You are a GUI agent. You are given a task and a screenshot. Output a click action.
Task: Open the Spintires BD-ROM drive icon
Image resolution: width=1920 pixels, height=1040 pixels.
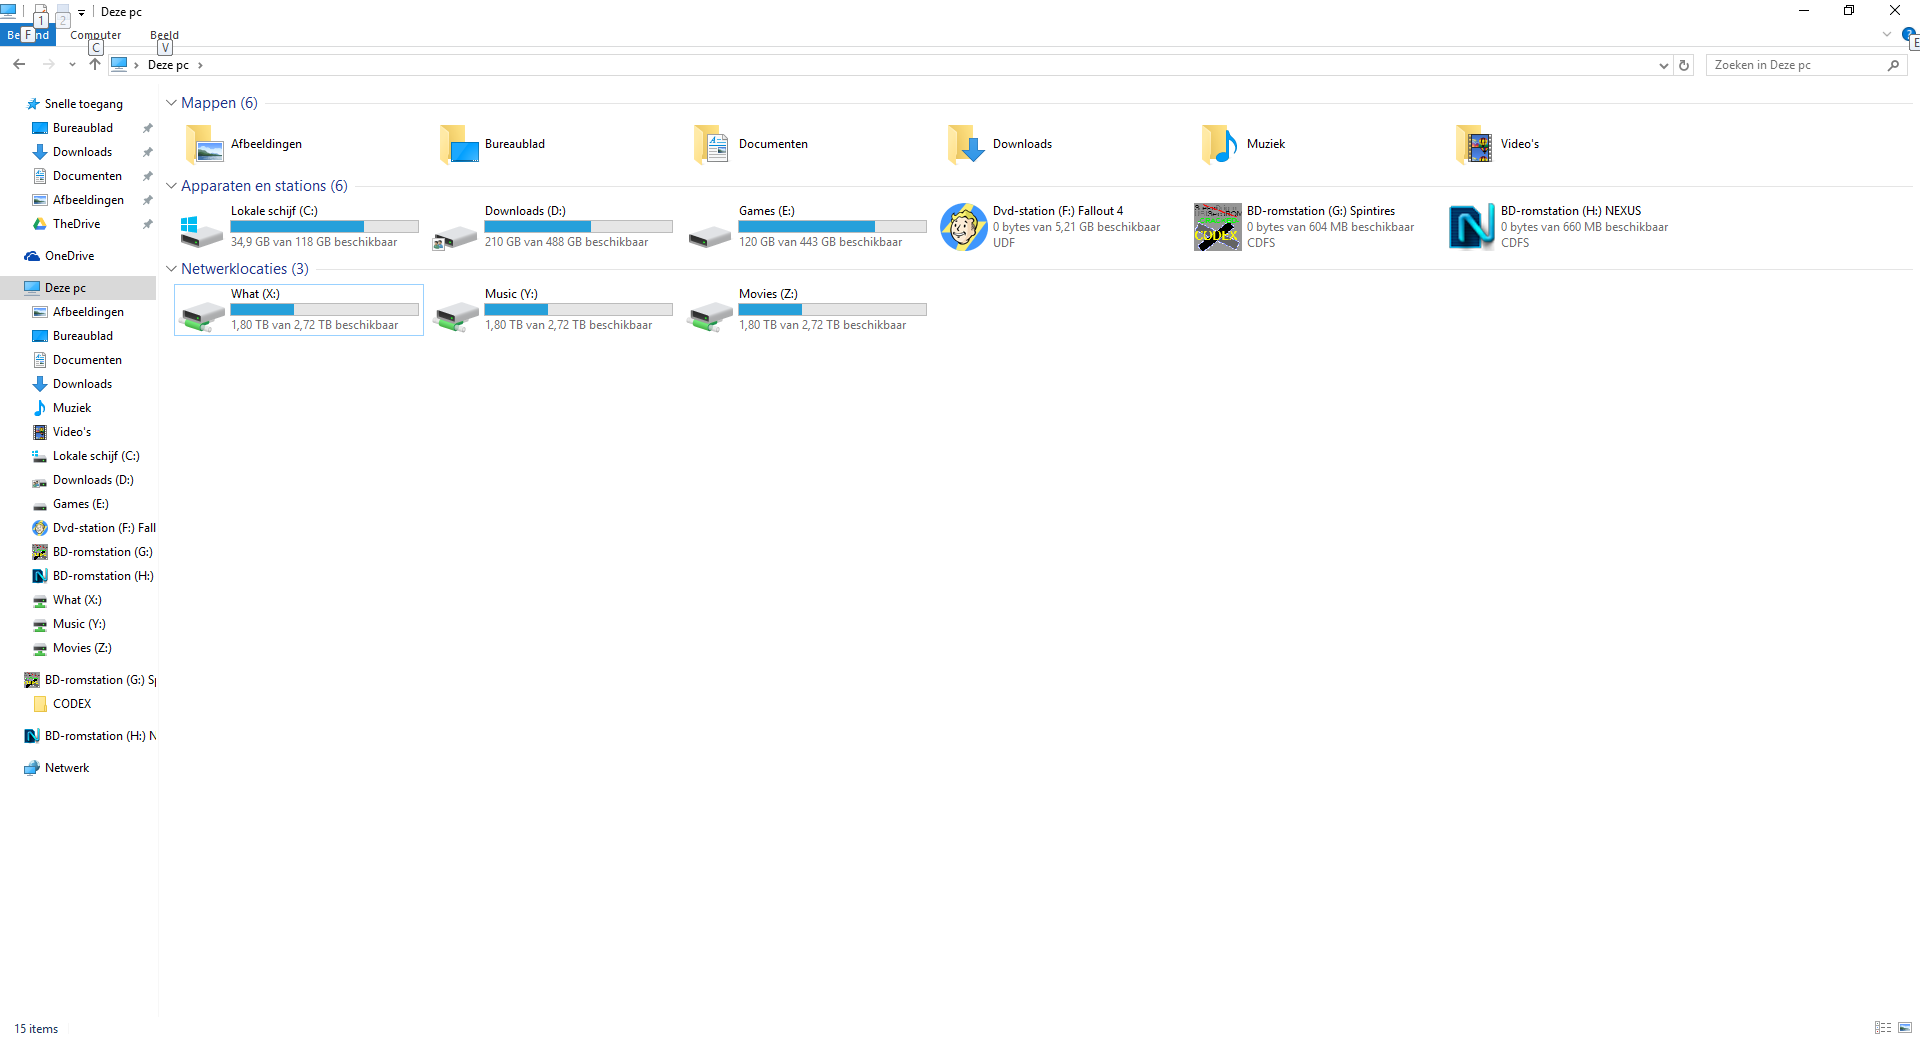[x=1217, y=227]
